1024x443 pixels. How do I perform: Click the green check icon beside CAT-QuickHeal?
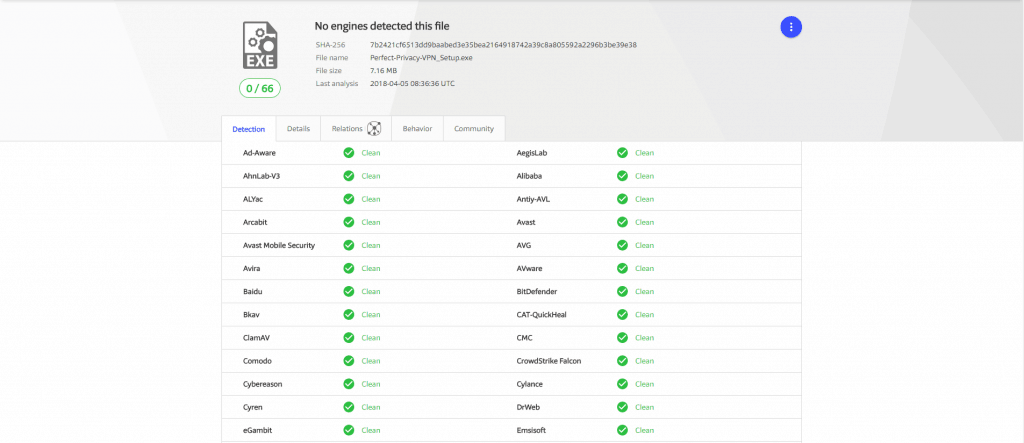(622, 314)
